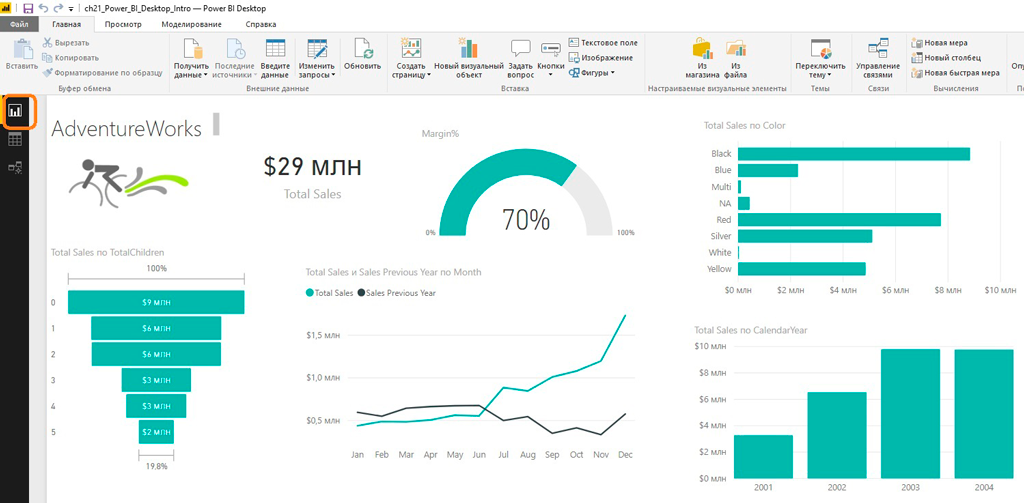Switch to the Просмотр tab
This screenshot has width=1024, height=503.
pyautogui.click(x=123, y=24)
